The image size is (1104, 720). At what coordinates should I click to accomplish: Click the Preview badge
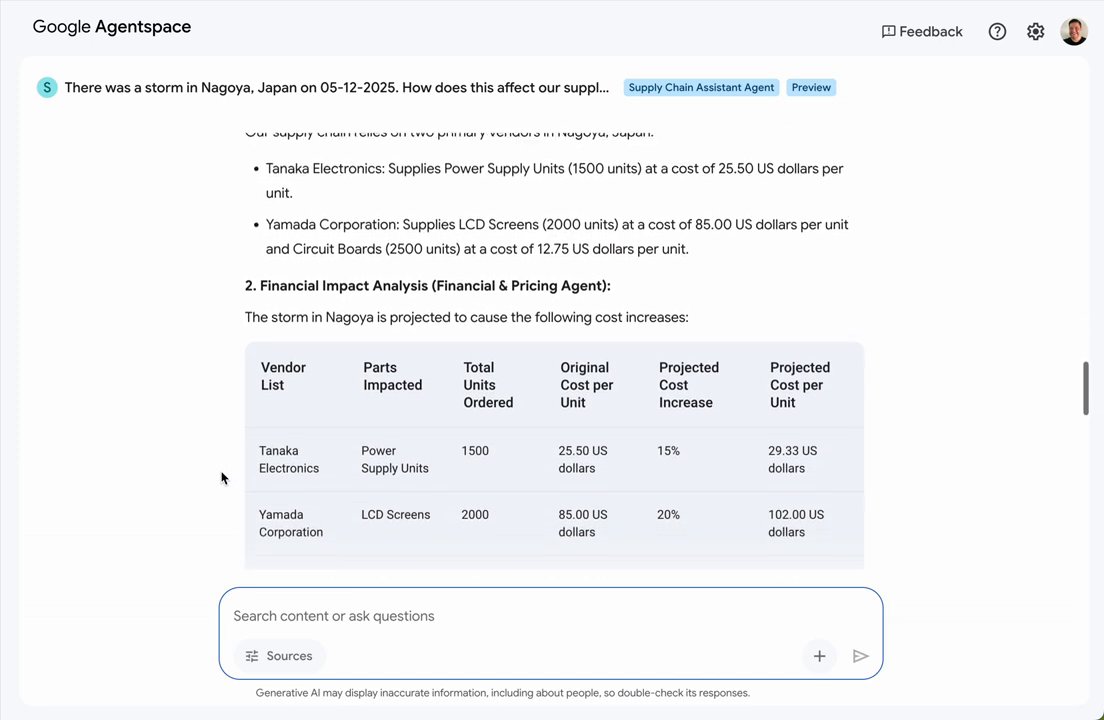(x=811, y=87)
